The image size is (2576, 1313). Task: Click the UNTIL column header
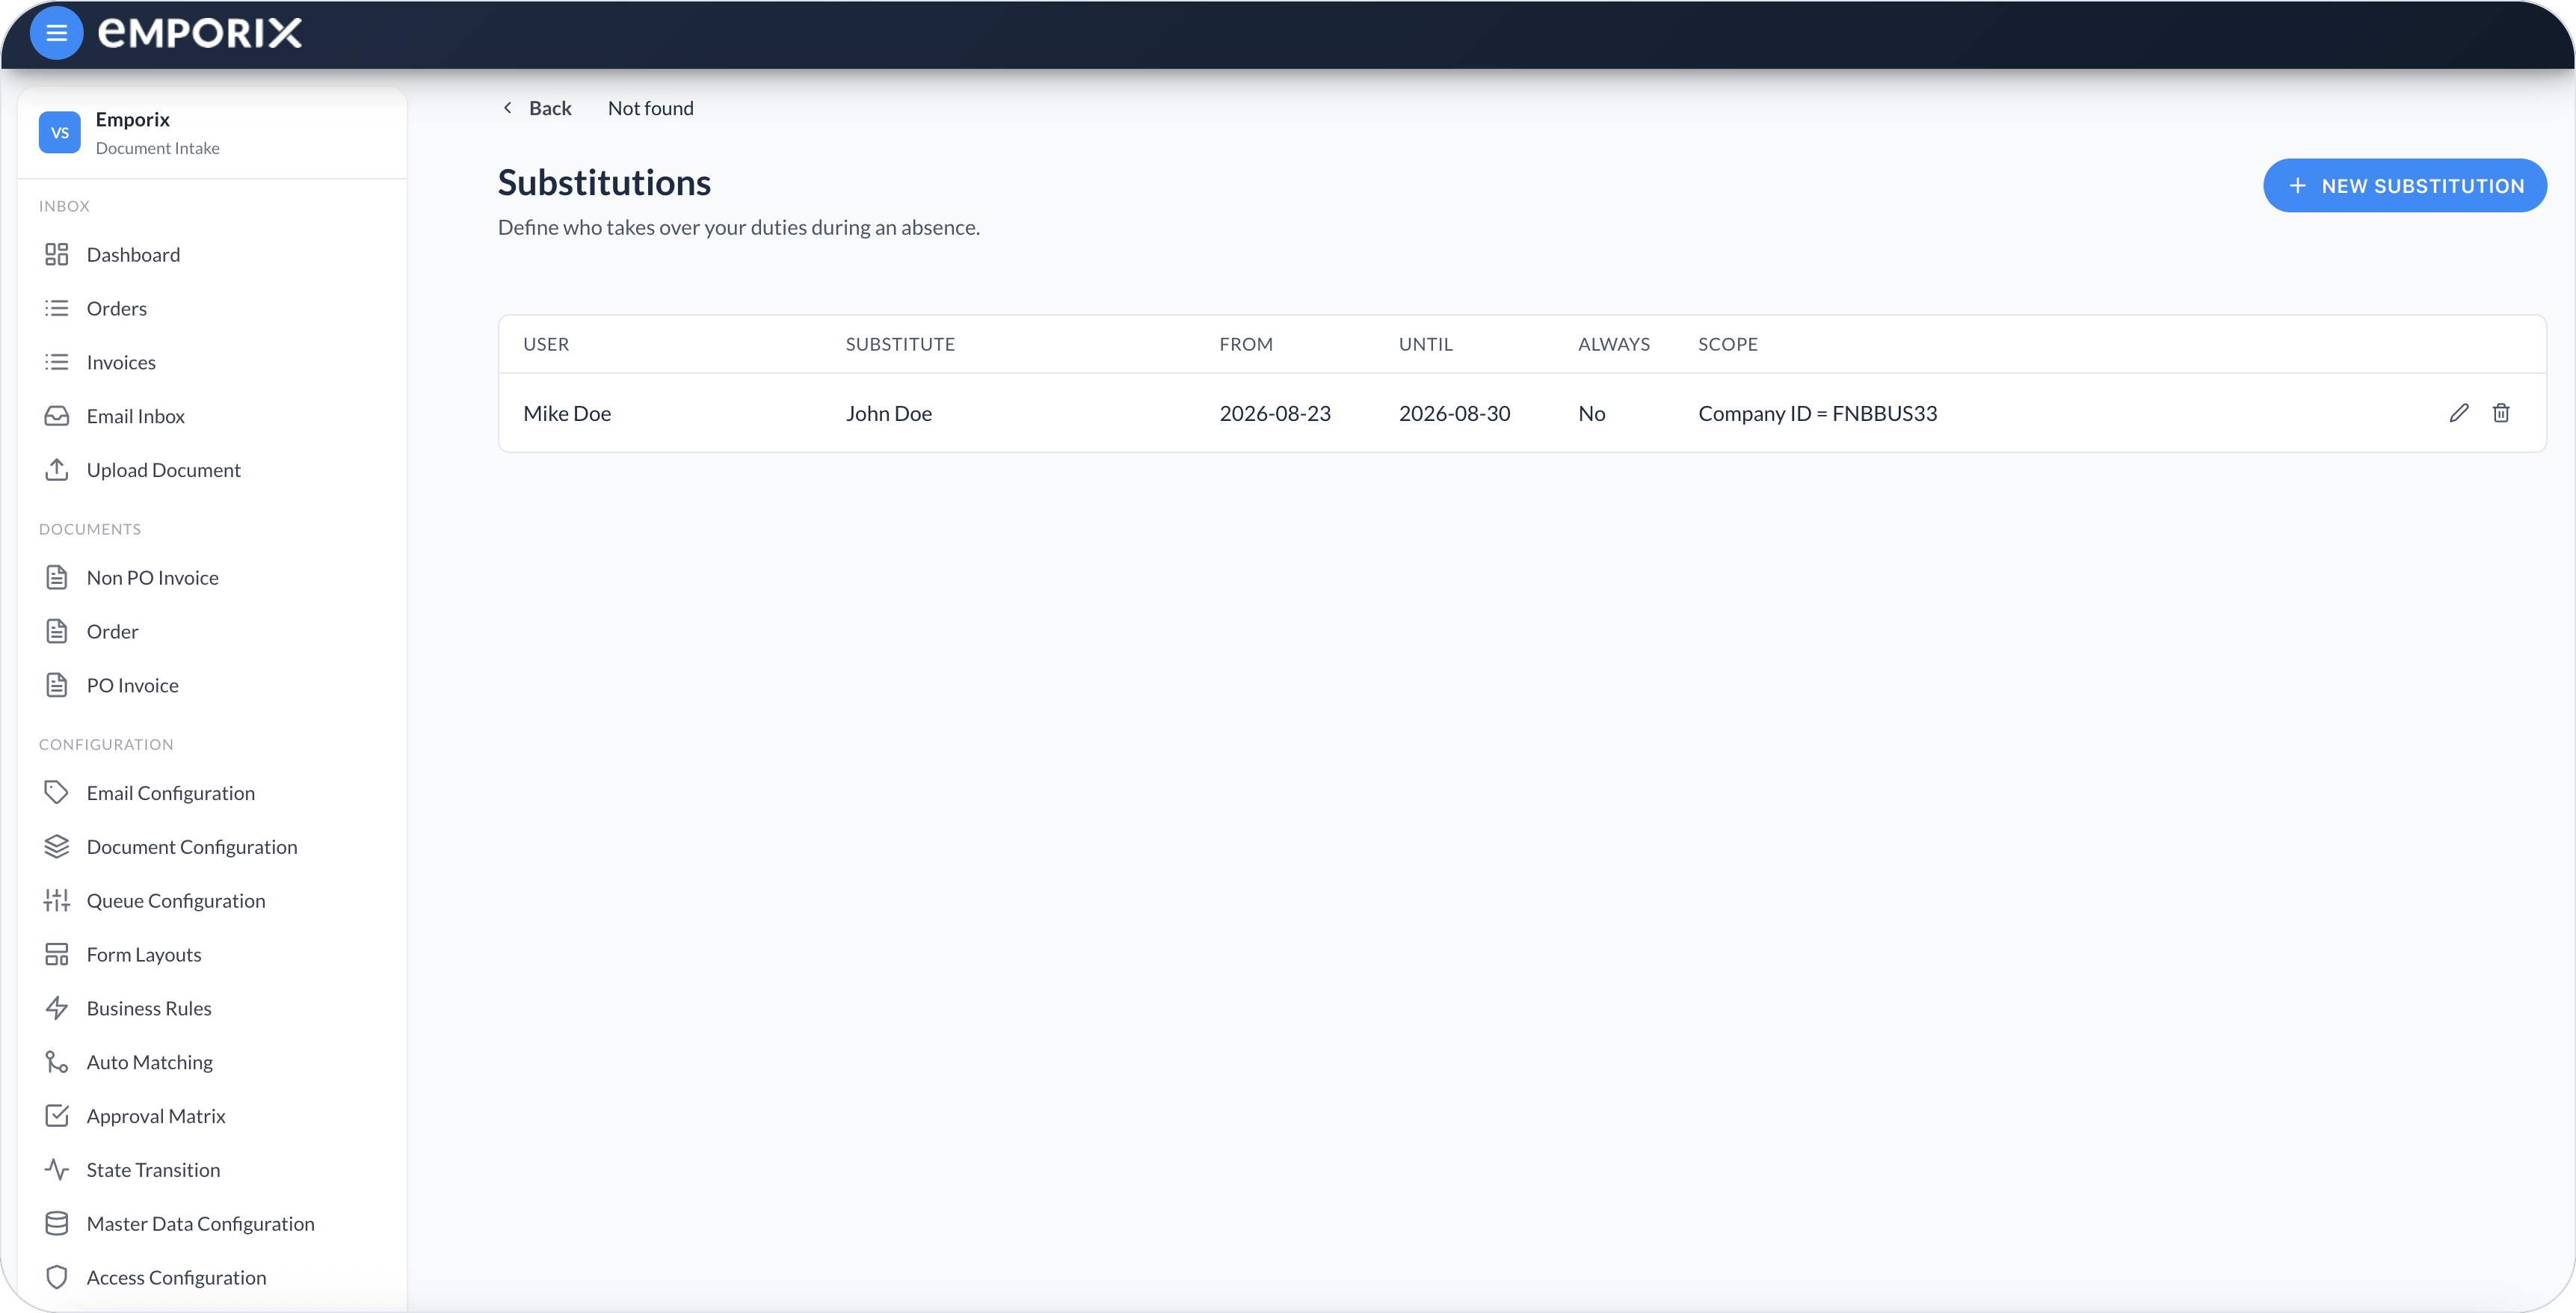pos(1425,344)
